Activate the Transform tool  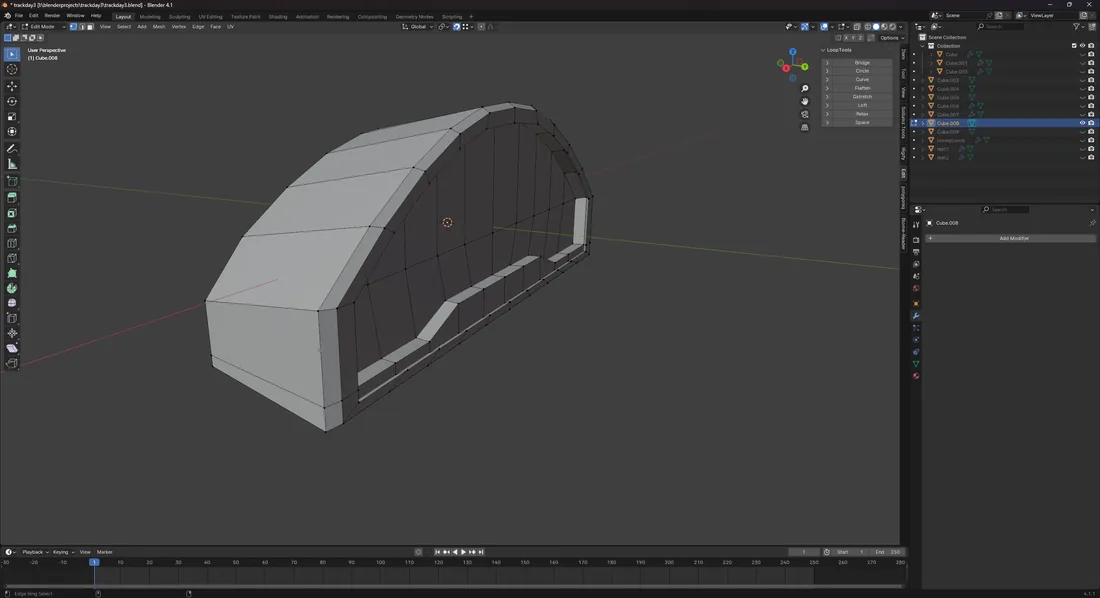pos(12,132)
